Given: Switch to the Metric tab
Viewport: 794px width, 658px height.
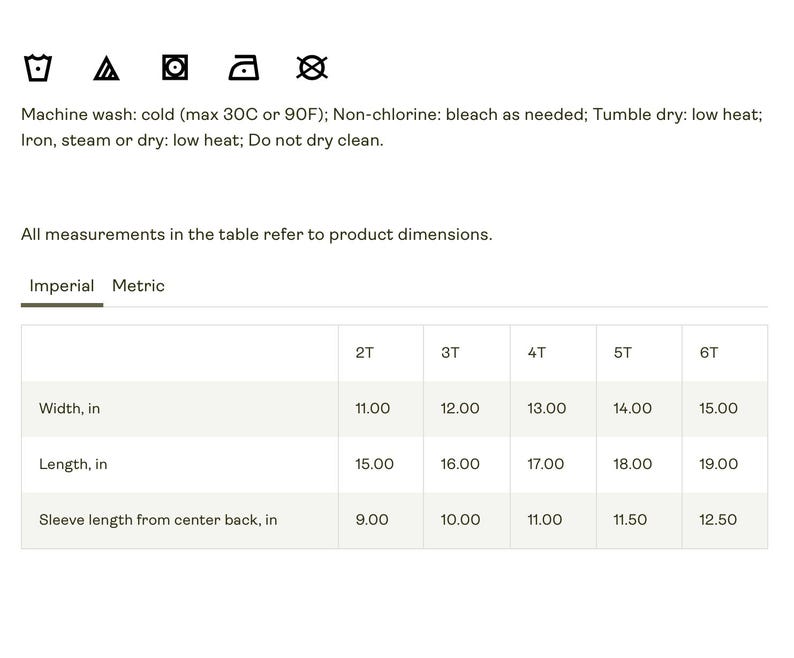Looking at the screenshot, I should point(138,286).
